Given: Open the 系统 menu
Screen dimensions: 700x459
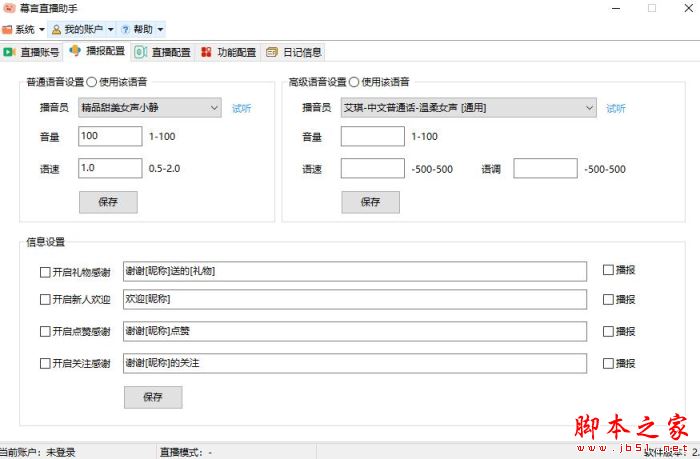Looking at the screenshot, I should (23, 30).
